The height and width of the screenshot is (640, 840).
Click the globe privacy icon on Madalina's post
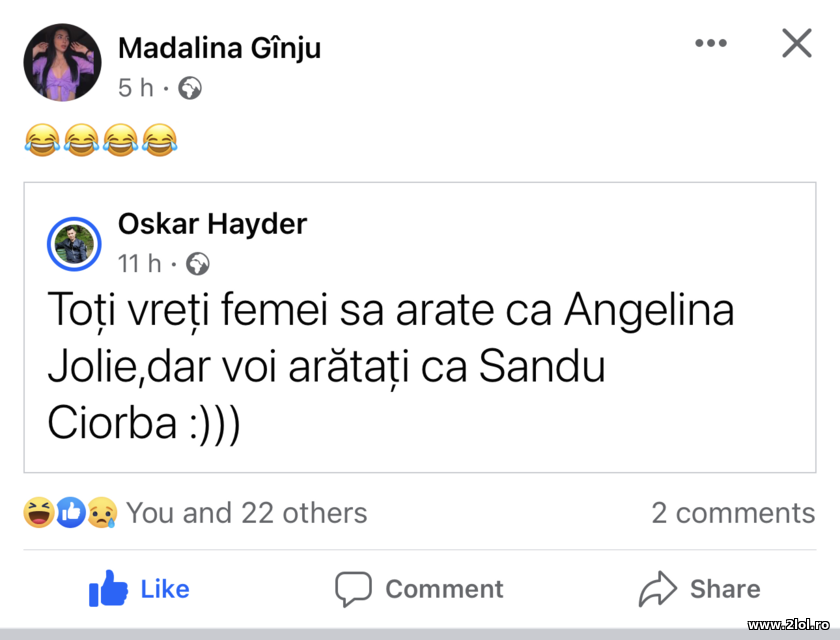point(190,88)
